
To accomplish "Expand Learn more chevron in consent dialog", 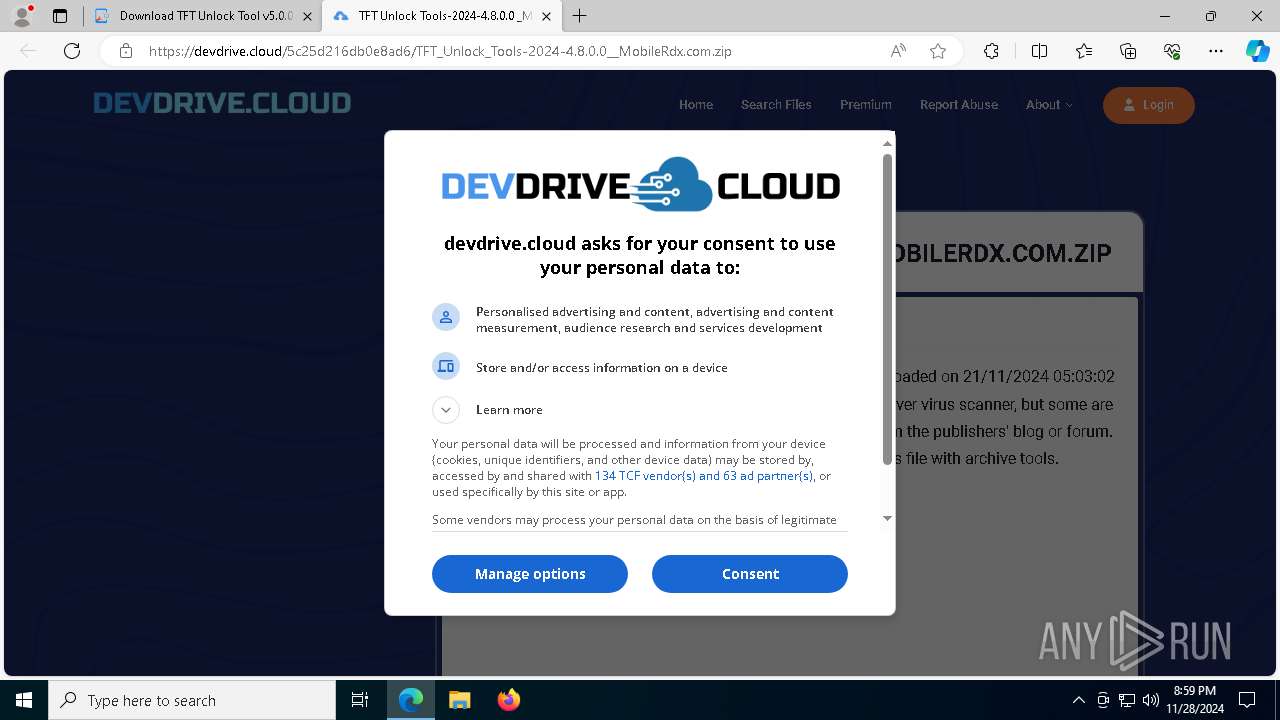I will pos(446,410).
